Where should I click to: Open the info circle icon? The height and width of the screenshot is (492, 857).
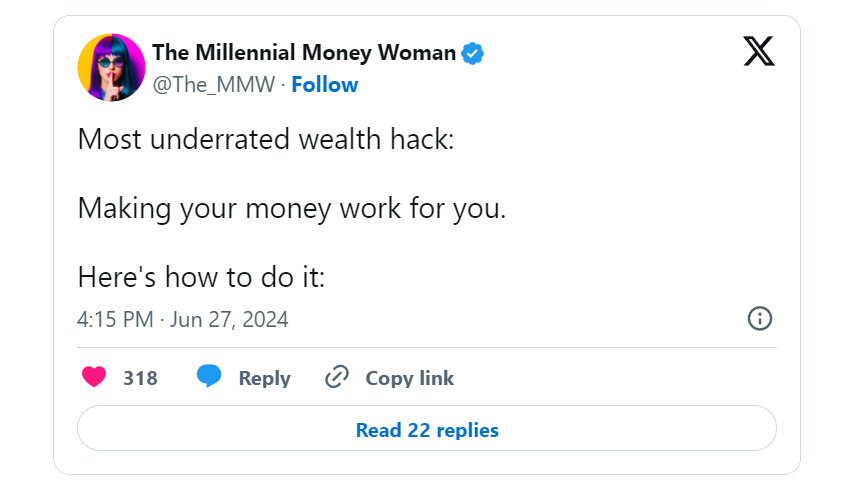point(760,318)
